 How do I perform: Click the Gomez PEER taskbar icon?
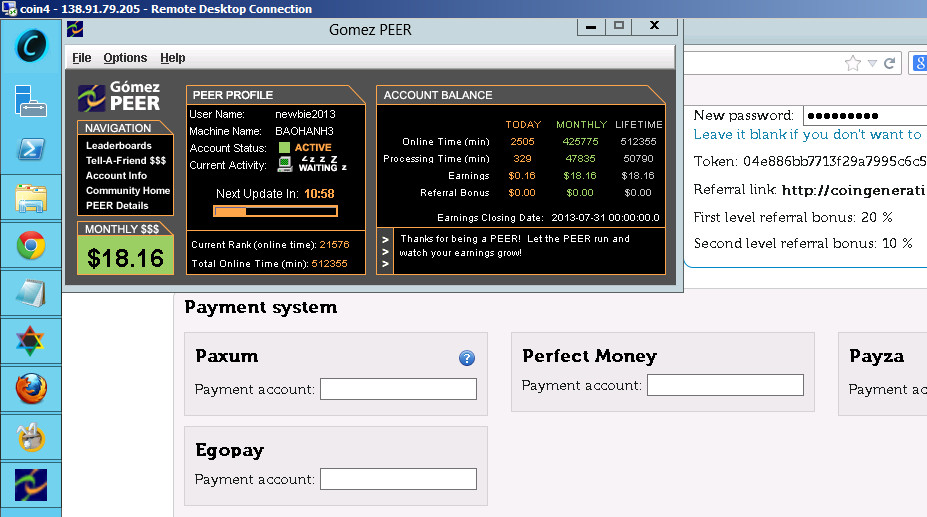pyautogui.click(x=31, y=484)
